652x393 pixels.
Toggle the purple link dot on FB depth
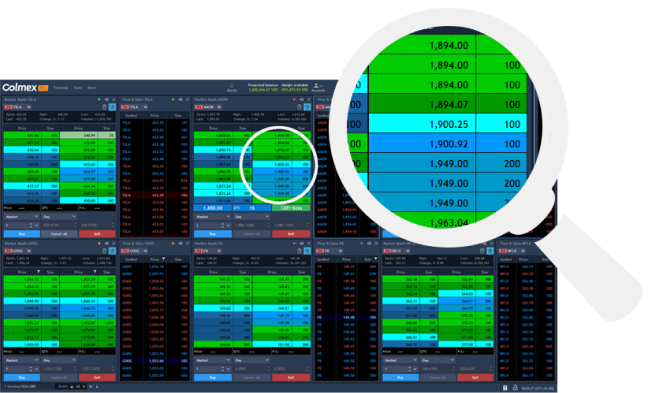(x=294, y=243)
